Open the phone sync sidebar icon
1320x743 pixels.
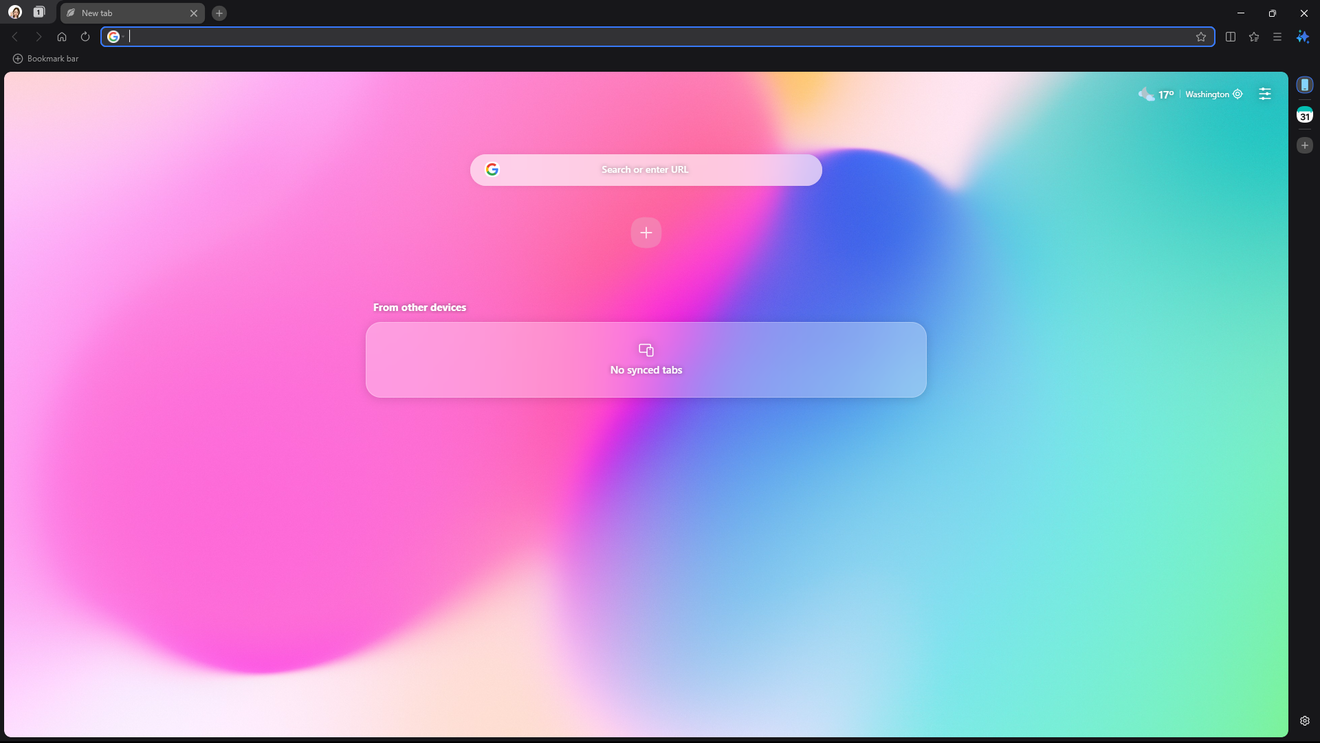[1304, 85]
